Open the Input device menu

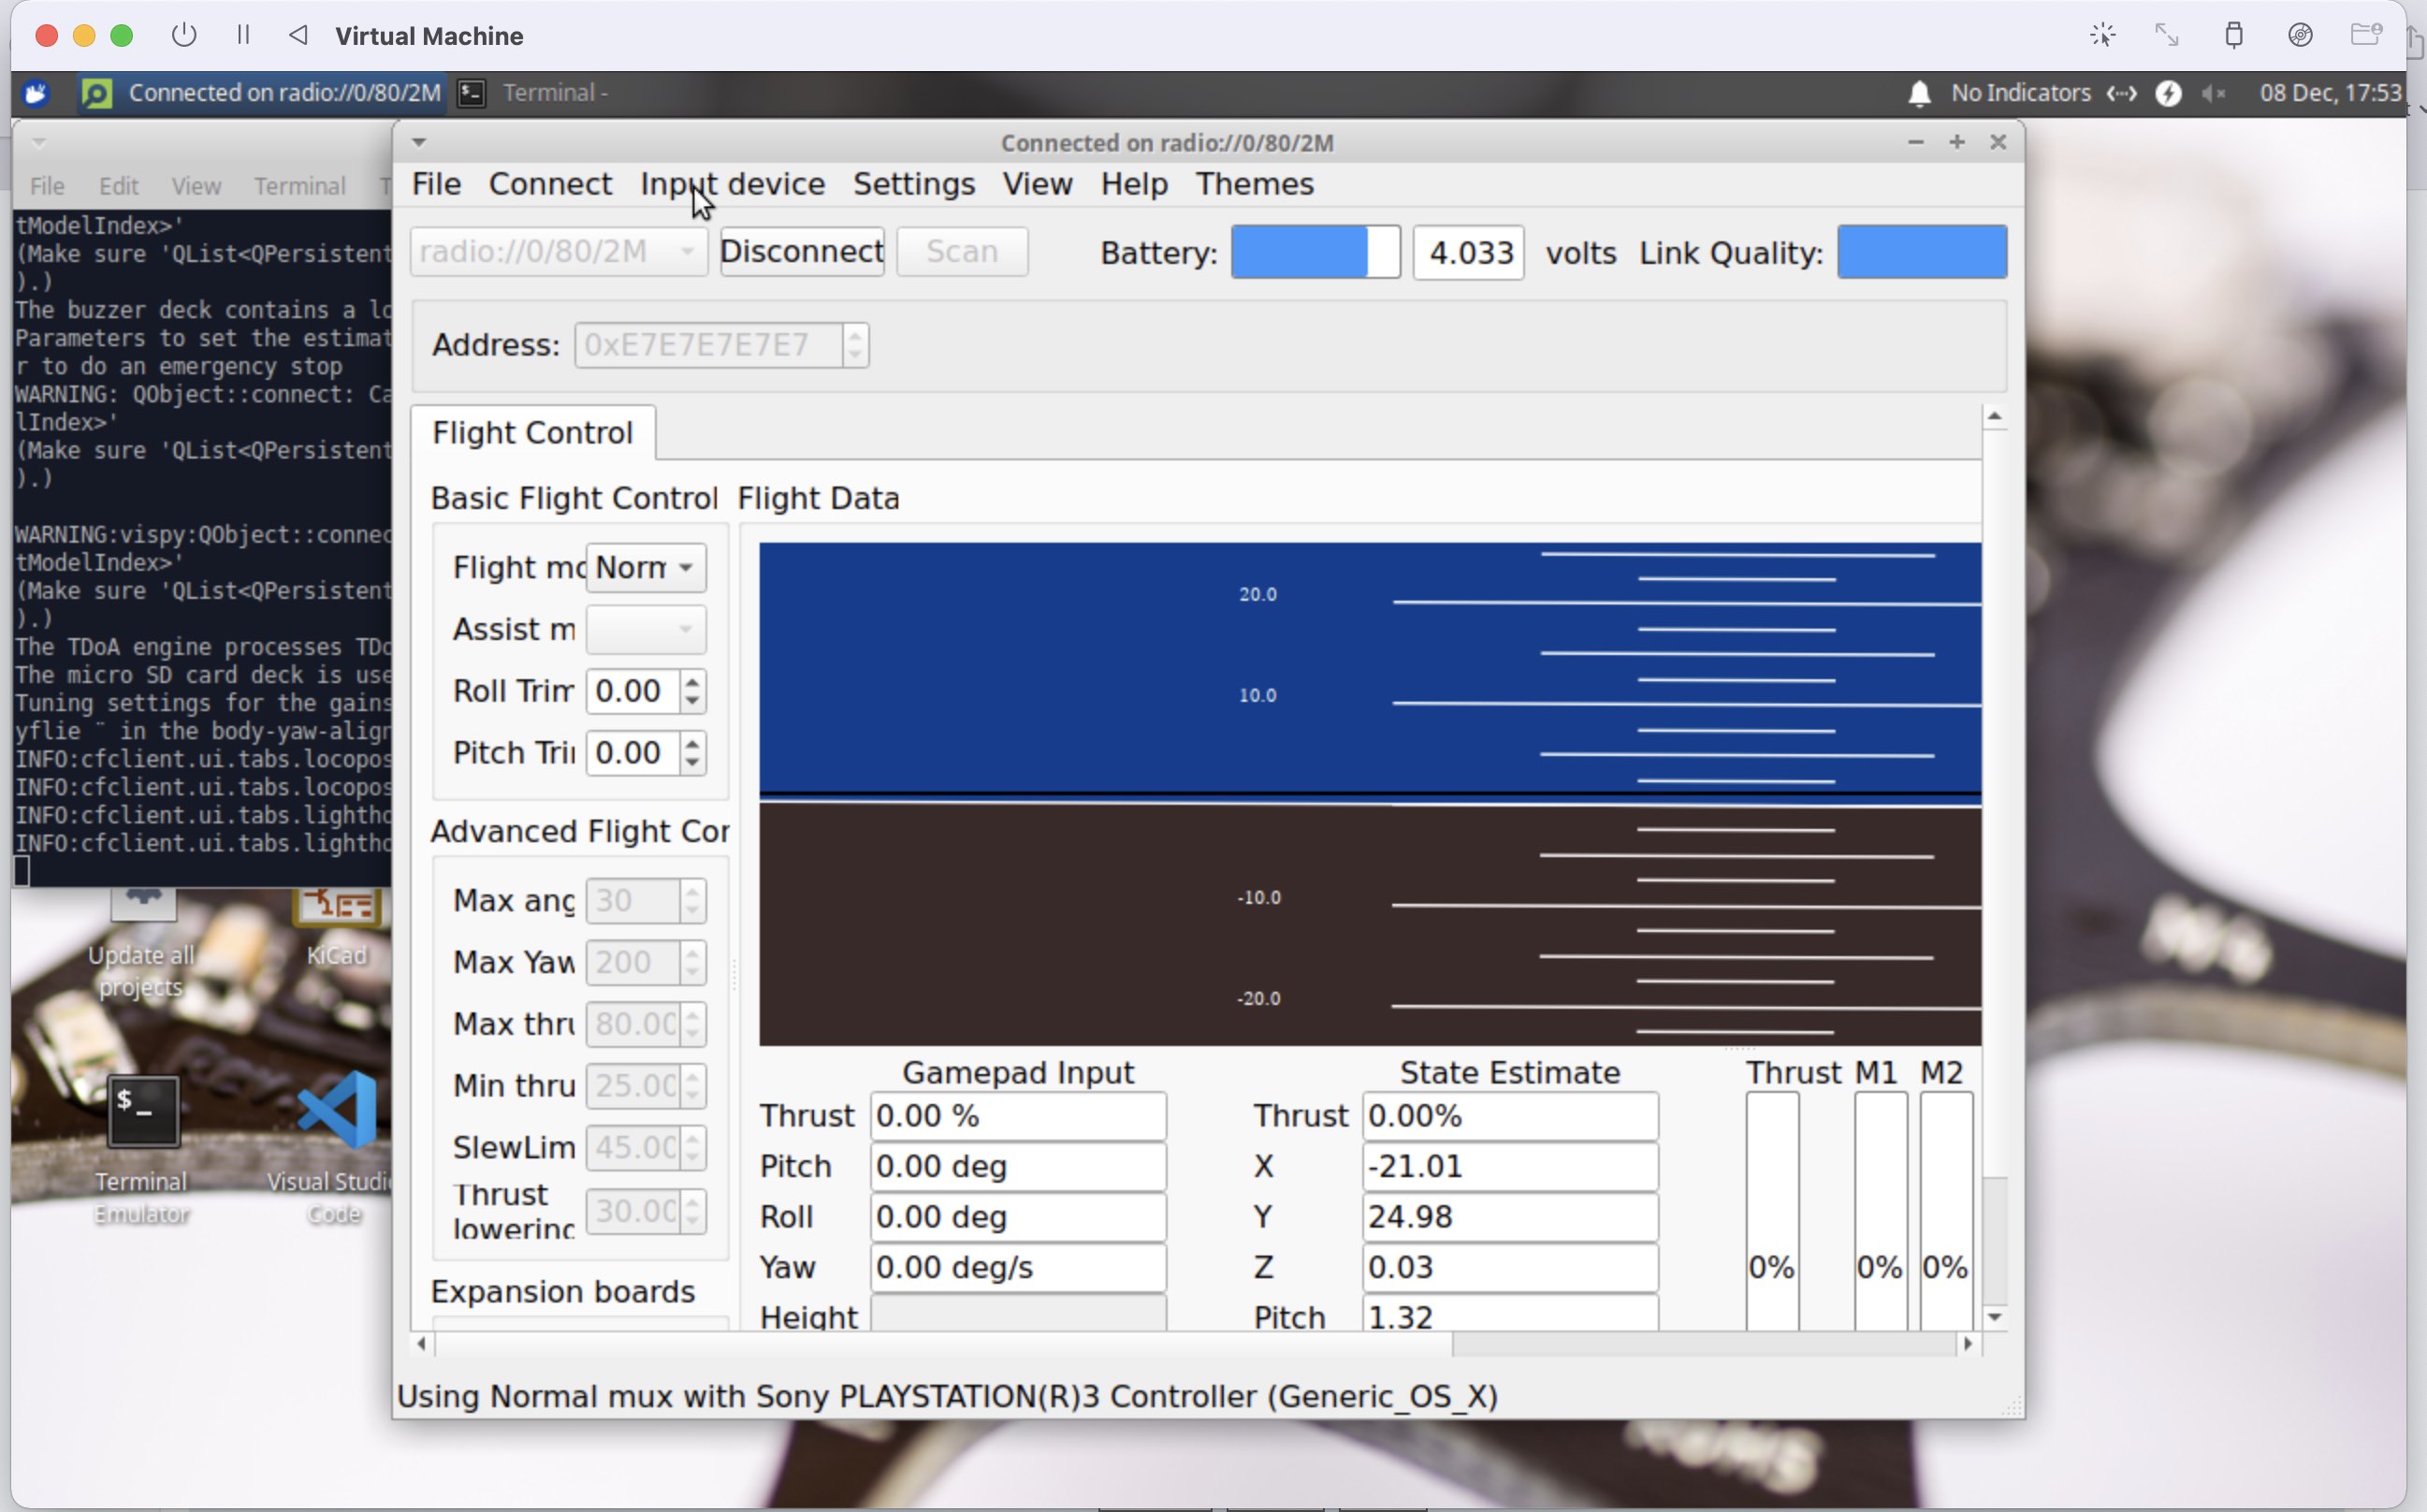tap(732, 184)
